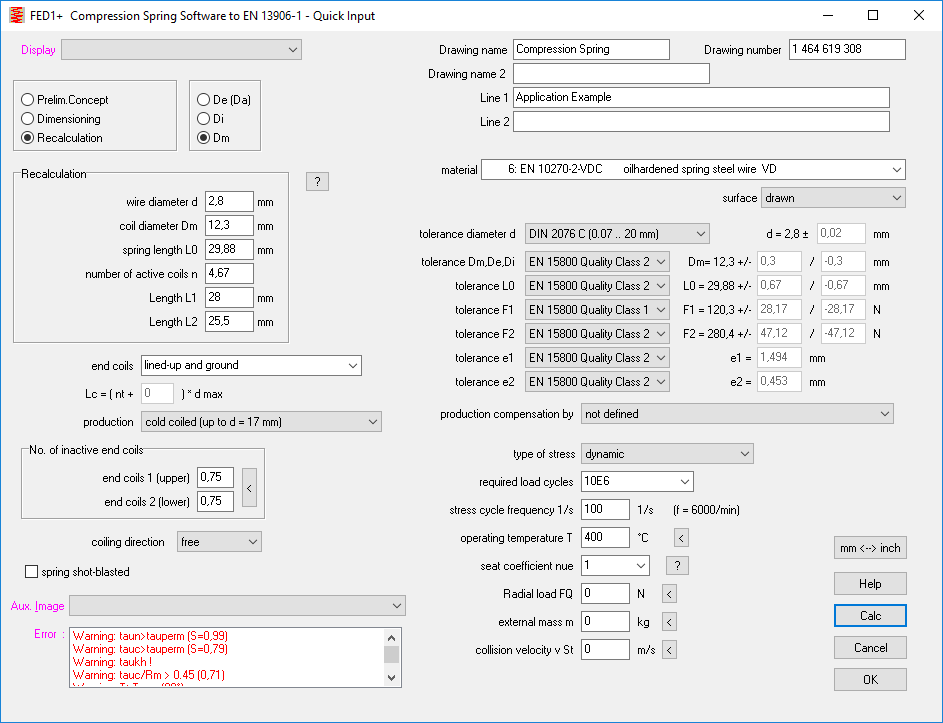The image size is (943, 723).
Task: Select the Prelim.Concept radio button
Action: [x=28, y=100]
